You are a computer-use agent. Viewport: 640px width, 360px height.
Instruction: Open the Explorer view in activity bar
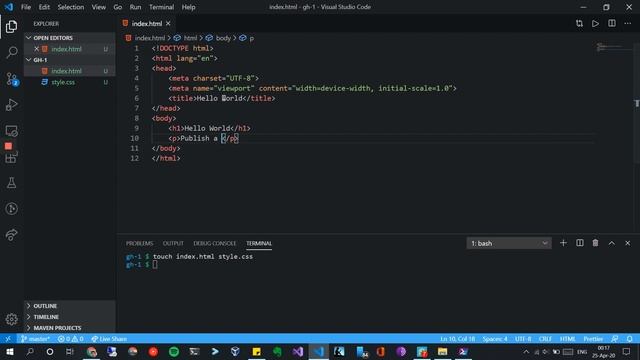11,27
